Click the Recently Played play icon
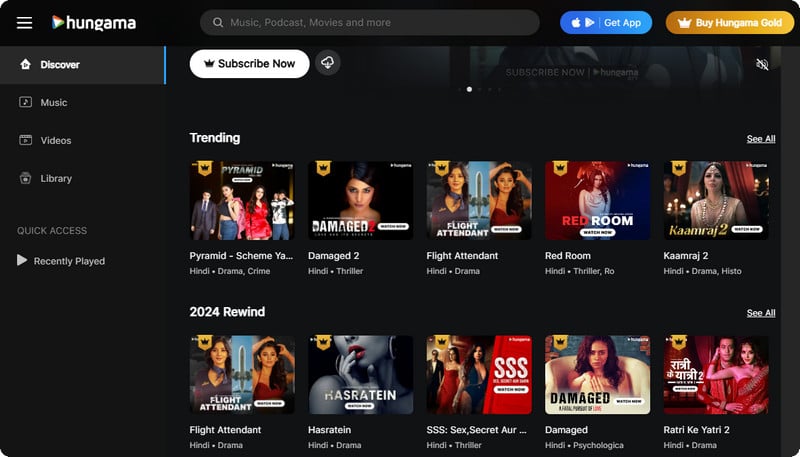The height and width of the screenshot is (457, 800). click(22, 260)
